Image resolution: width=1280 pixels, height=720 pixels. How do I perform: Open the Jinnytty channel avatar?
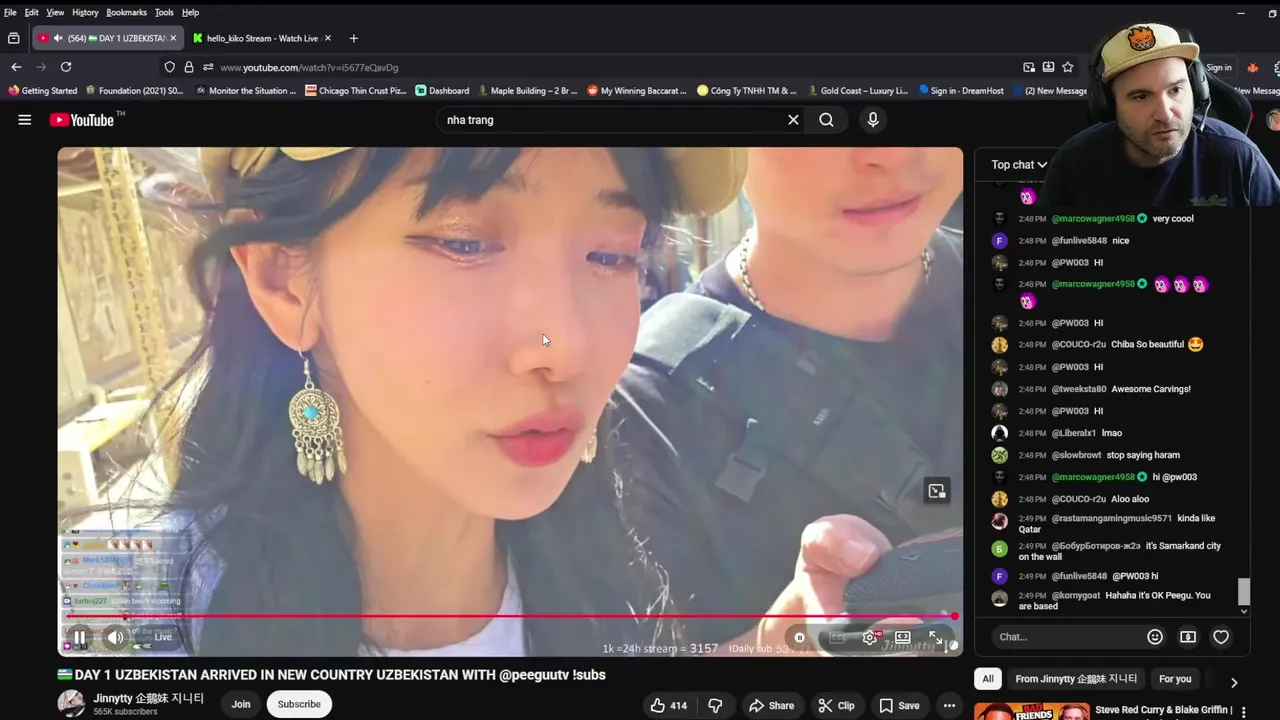[x=71, y=703]
